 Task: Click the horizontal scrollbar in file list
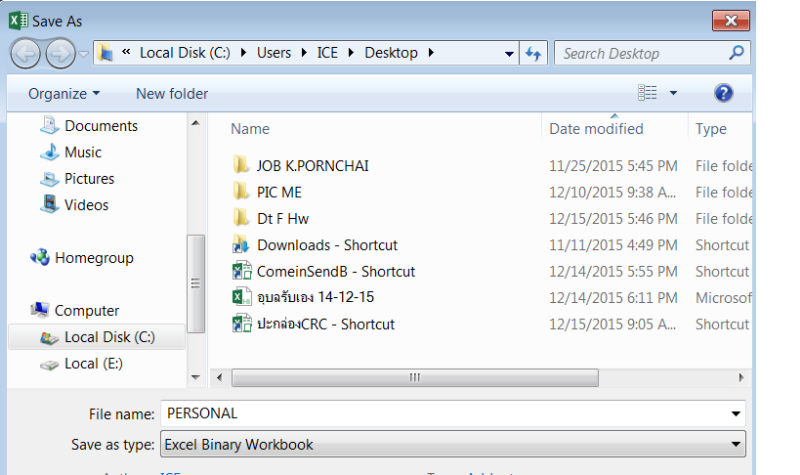pyautogui.click(x=412, y=377)
